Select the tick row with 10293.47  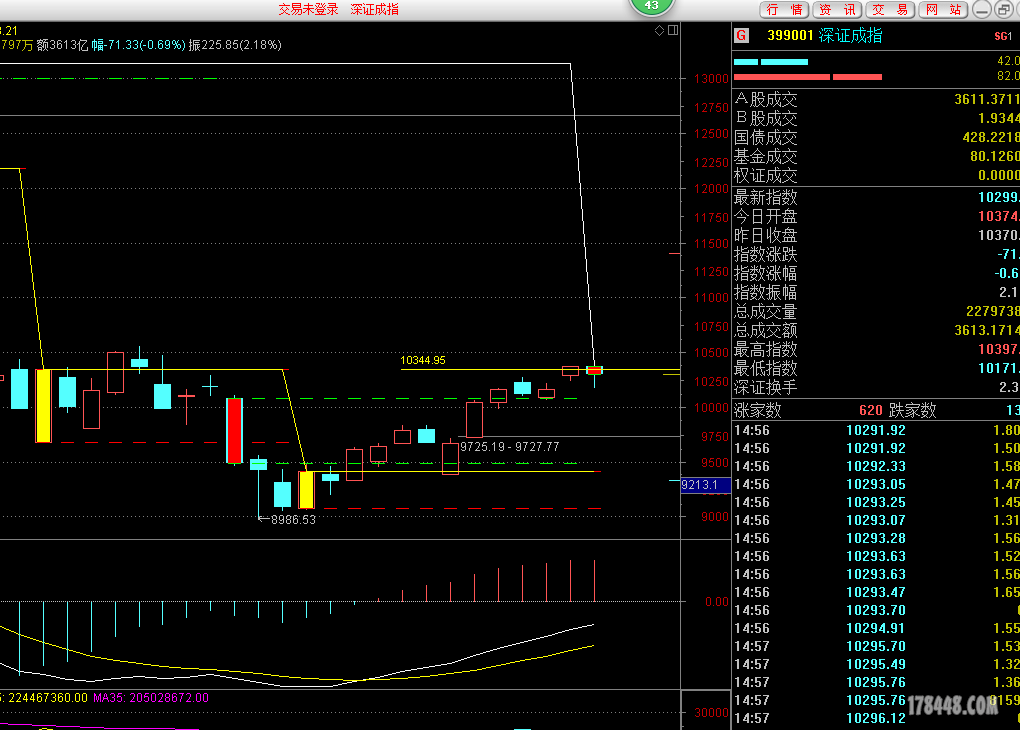coord(876,593)
